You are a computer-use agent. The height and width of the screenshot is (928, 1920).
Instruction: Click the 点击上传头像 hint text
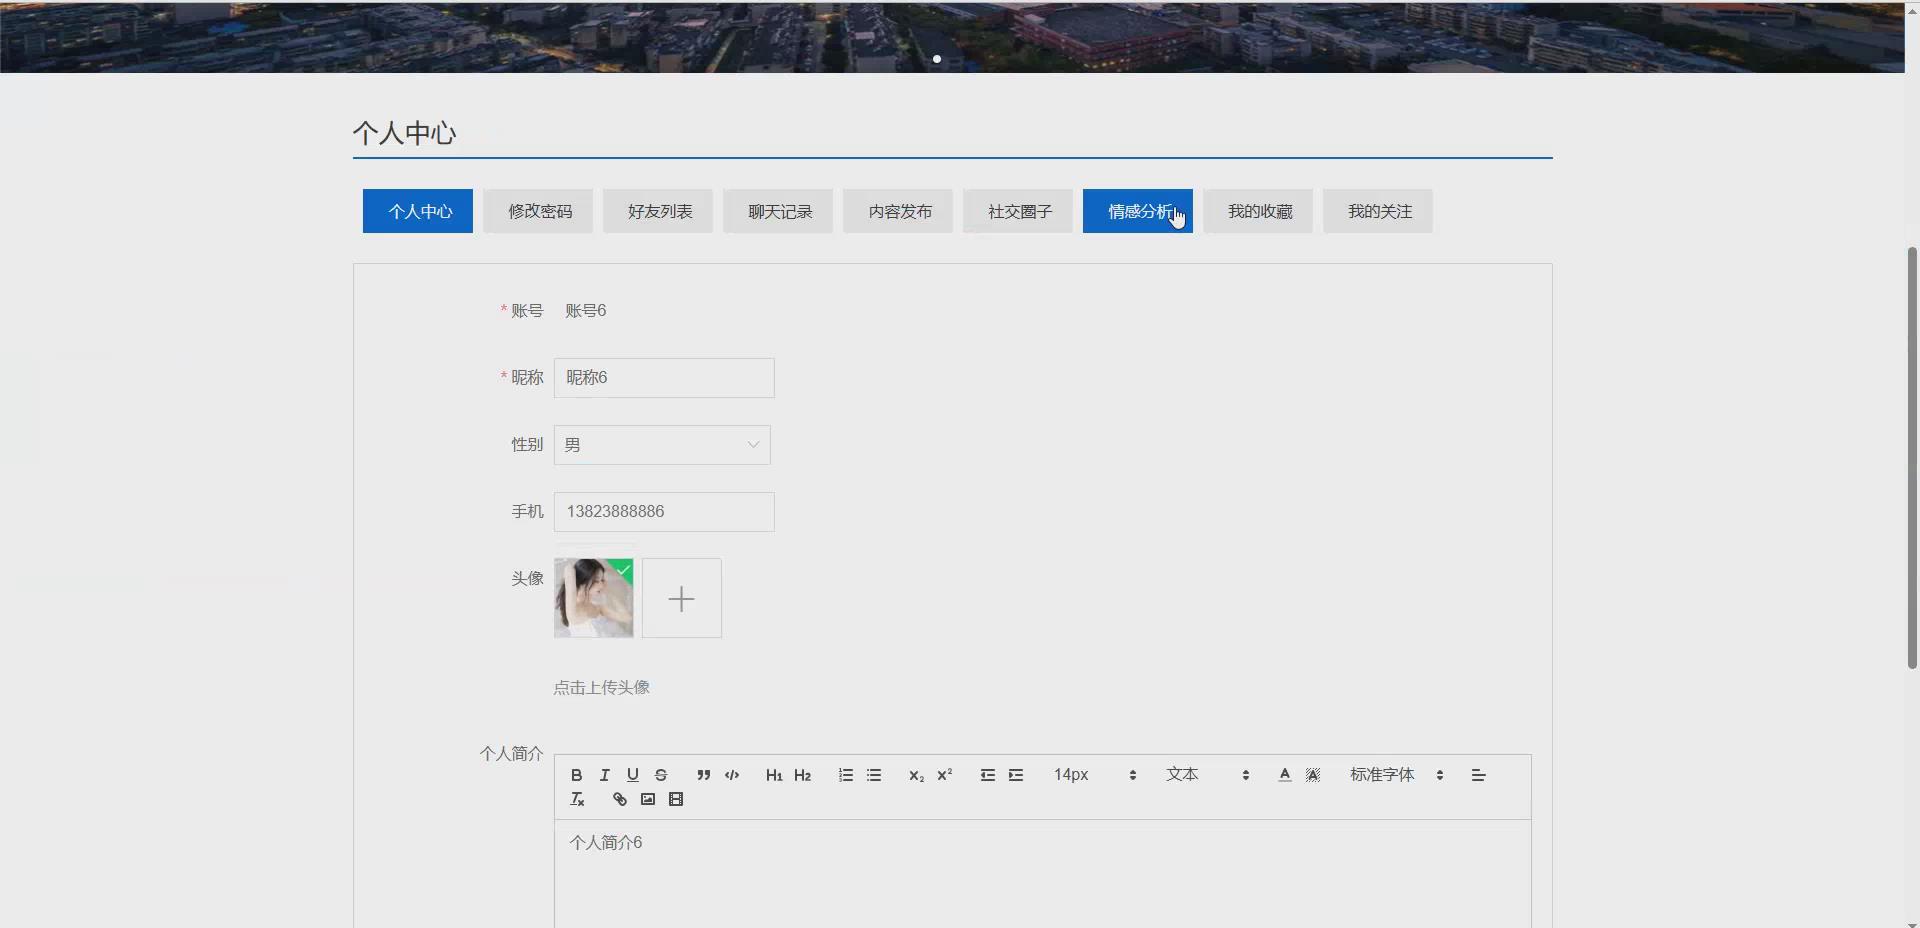click(x=602, y=688)
